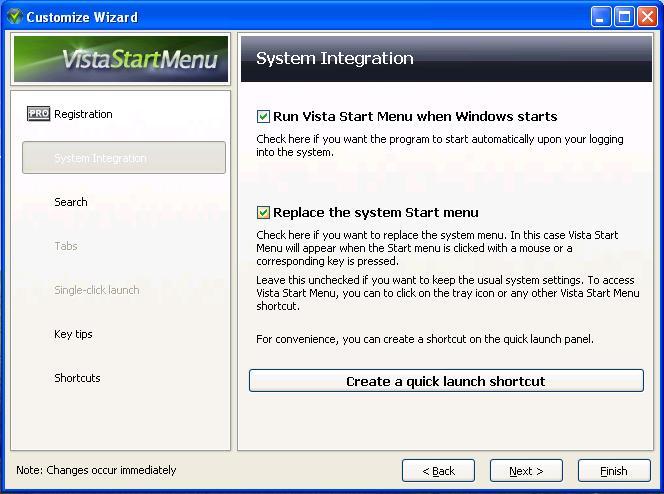Uncheck Run Vista Start Menu when Windows starts
Image resolution: width=664 pixels, height=494 pixels.
263,116
